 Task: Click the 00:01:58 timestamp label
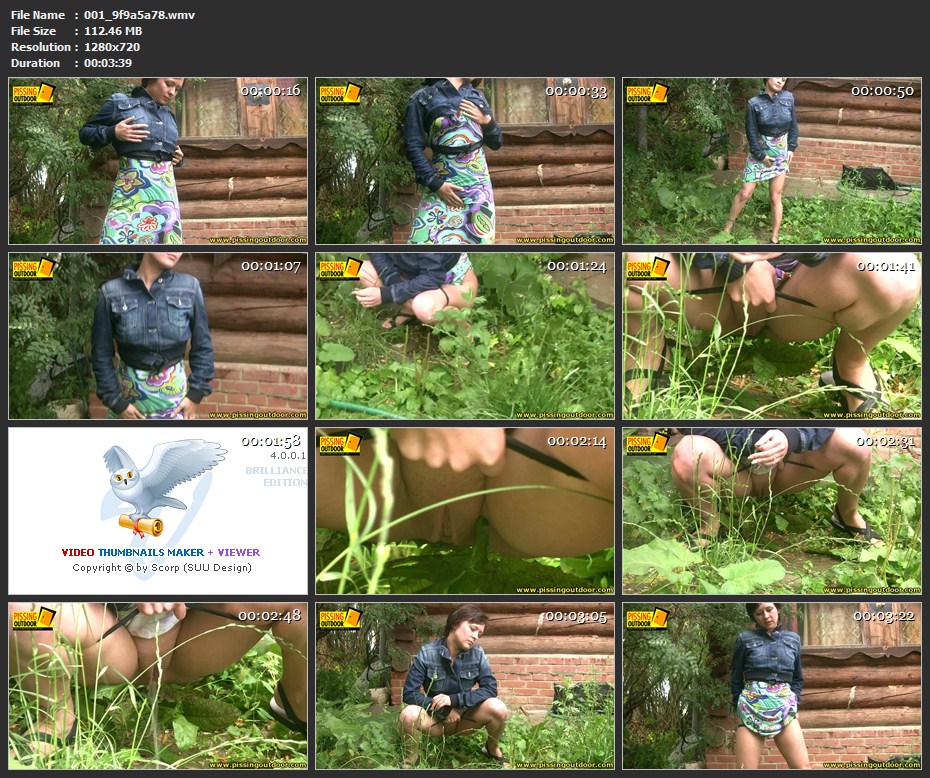pyautogui.click(x=270, y=441)
